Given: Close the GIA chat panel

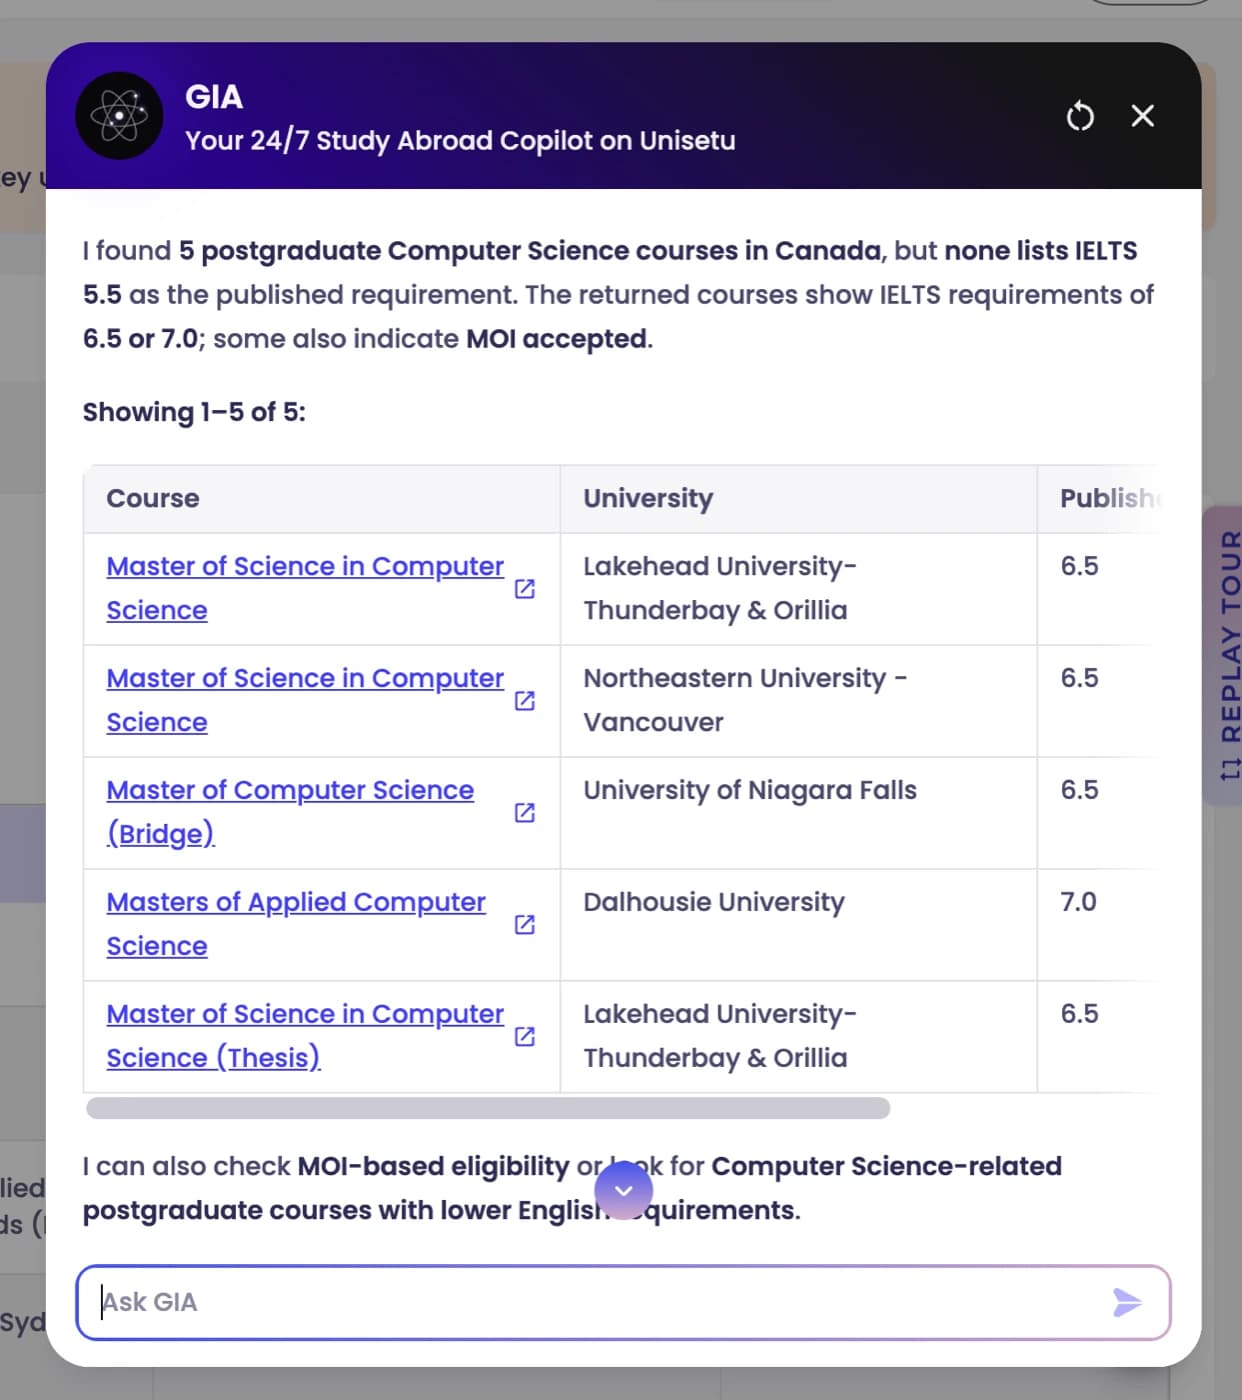Looking at the screenshot, I should click(1142, 116).
